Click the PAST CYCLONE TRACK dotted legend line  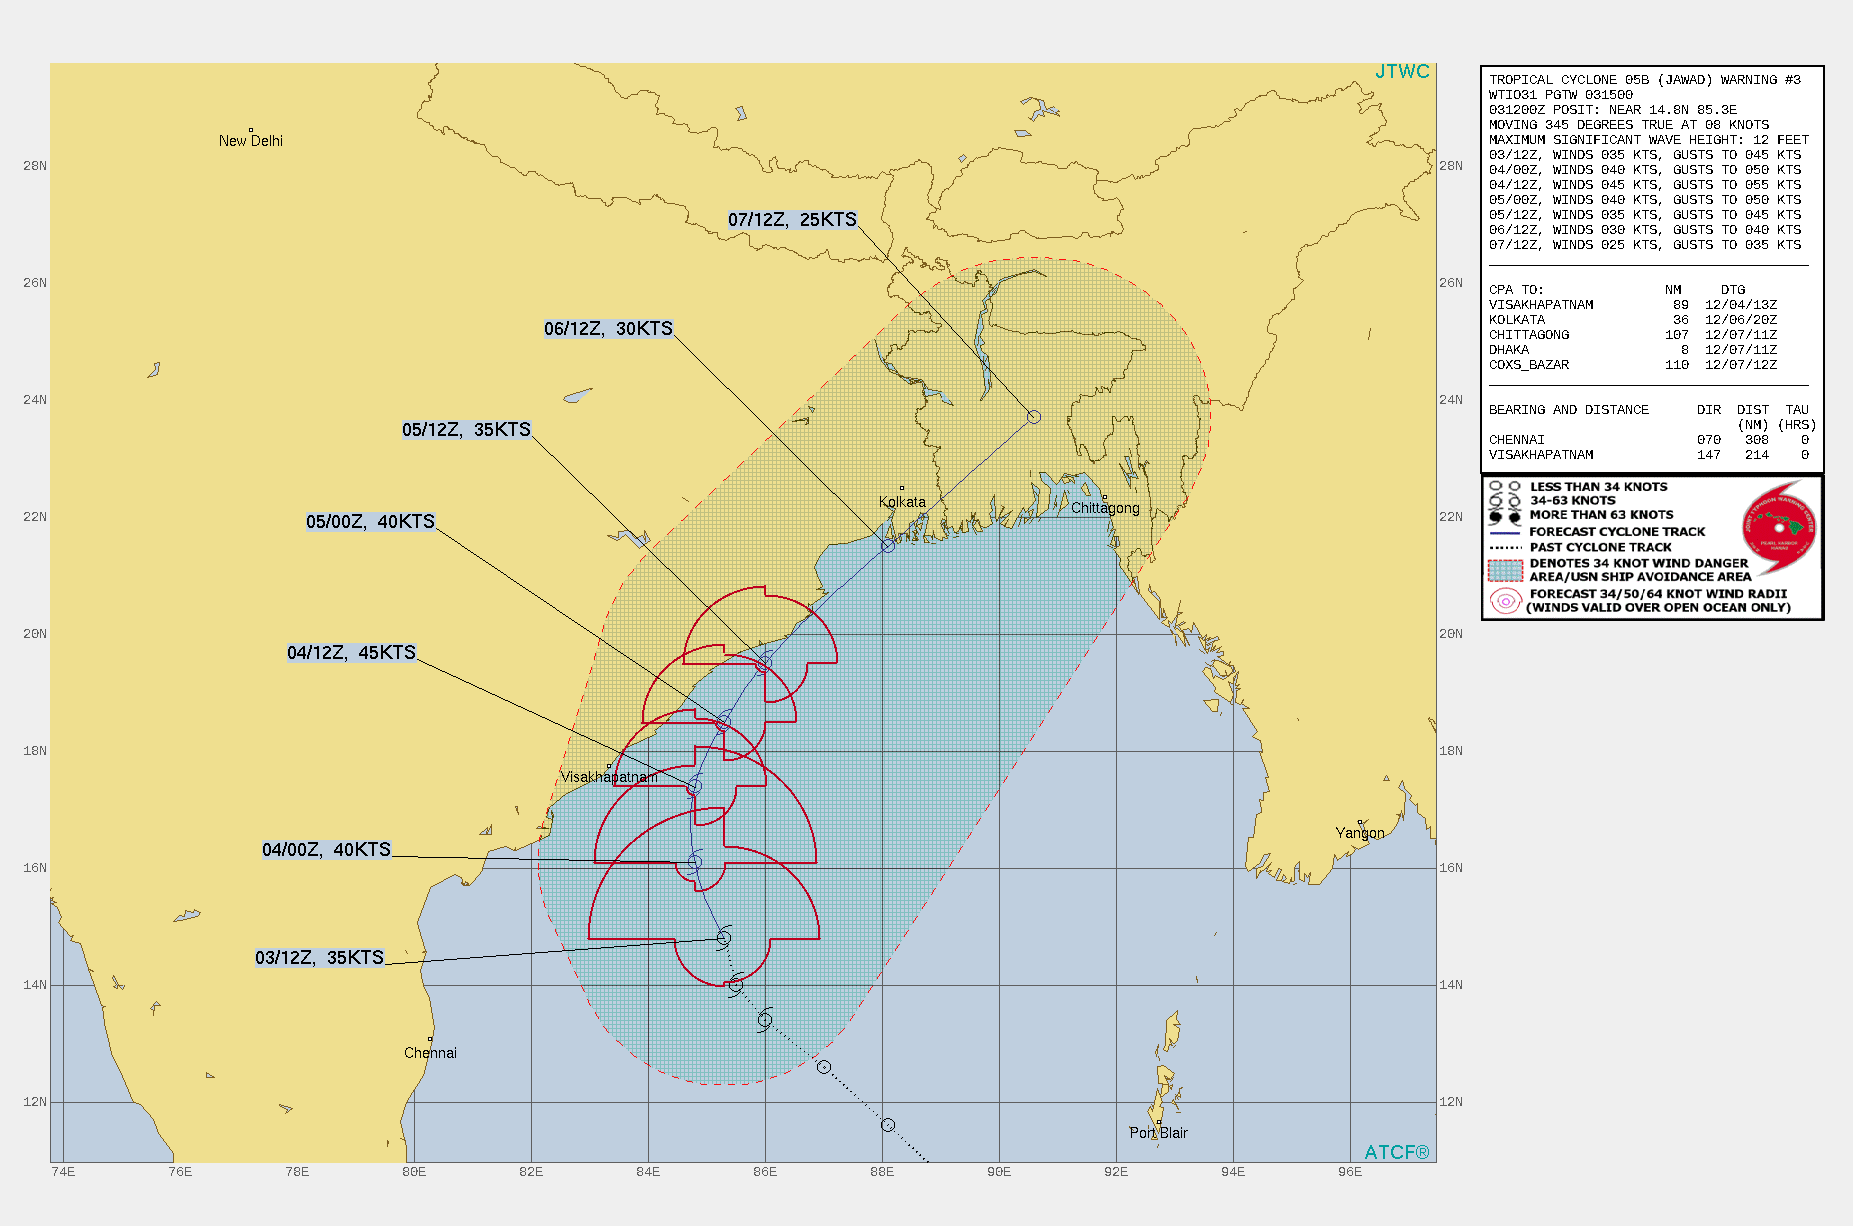coord(1505,548)
